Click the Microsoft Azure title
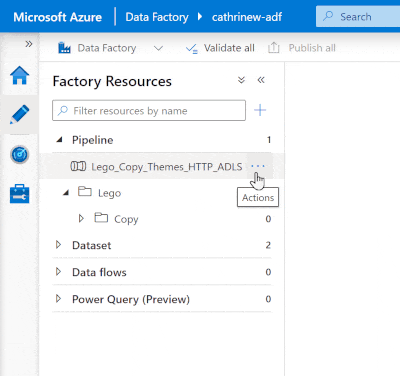This screenshot has height=376, width=400. [x=58, y=17]
